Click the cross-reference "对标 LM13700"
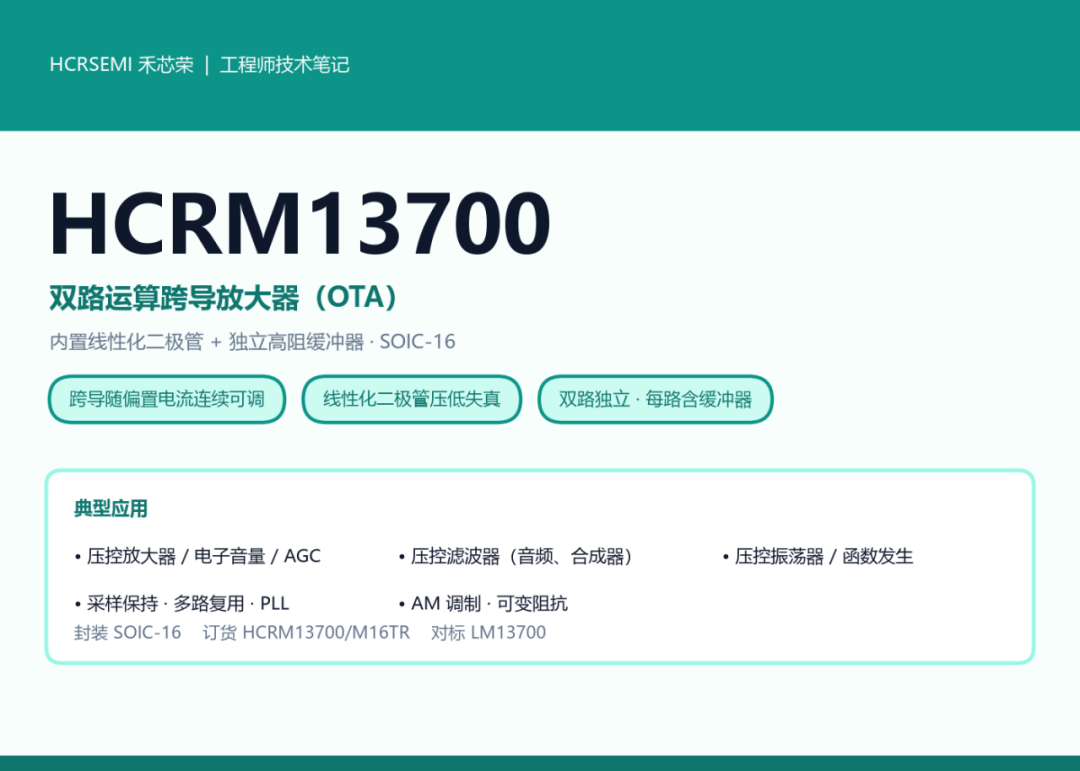This screenshot has height=771, width=1080. click(x=488, y=633)
